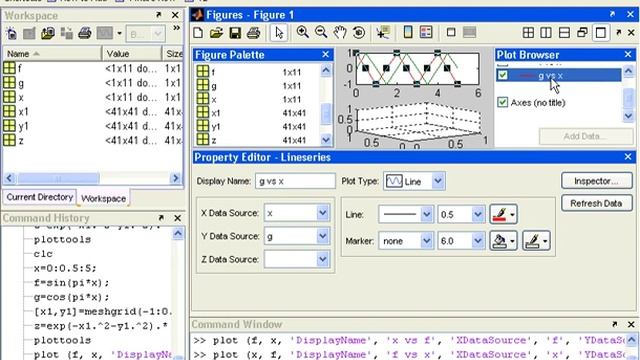Switch to the Workspace tab
Screen dimensions: 640x360
tap(103, 198)
